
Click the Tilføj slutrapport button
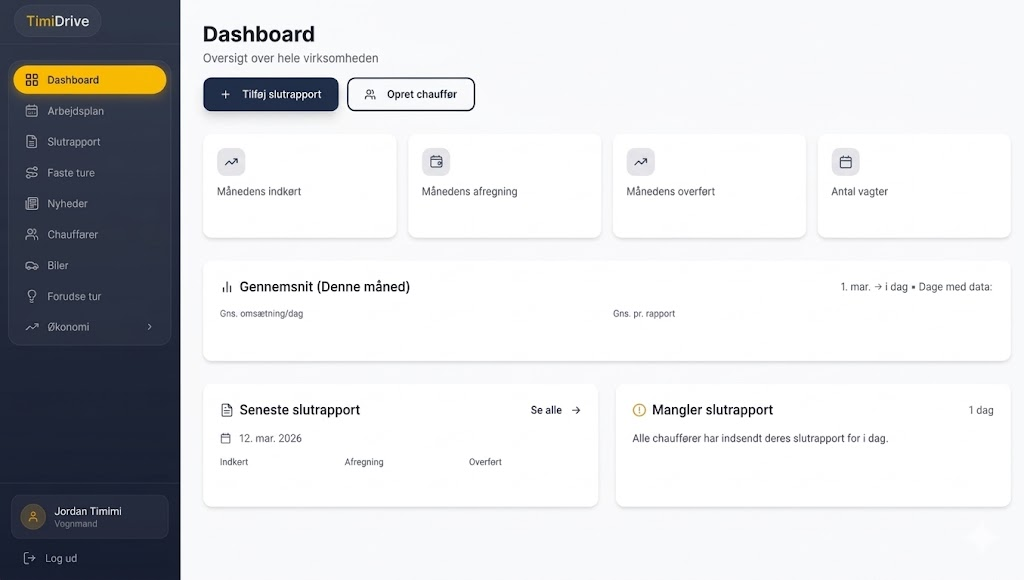tap(271, 94)
